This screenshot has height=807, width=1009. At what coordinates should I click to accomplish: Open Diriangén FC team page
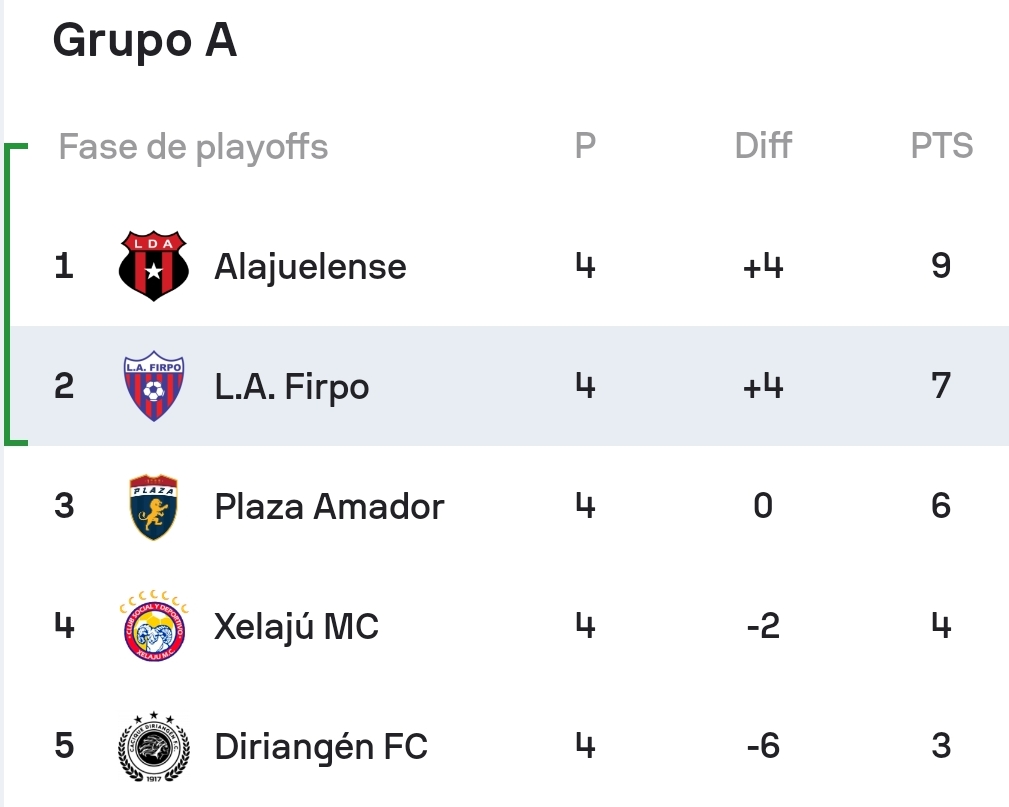point(320,747)
